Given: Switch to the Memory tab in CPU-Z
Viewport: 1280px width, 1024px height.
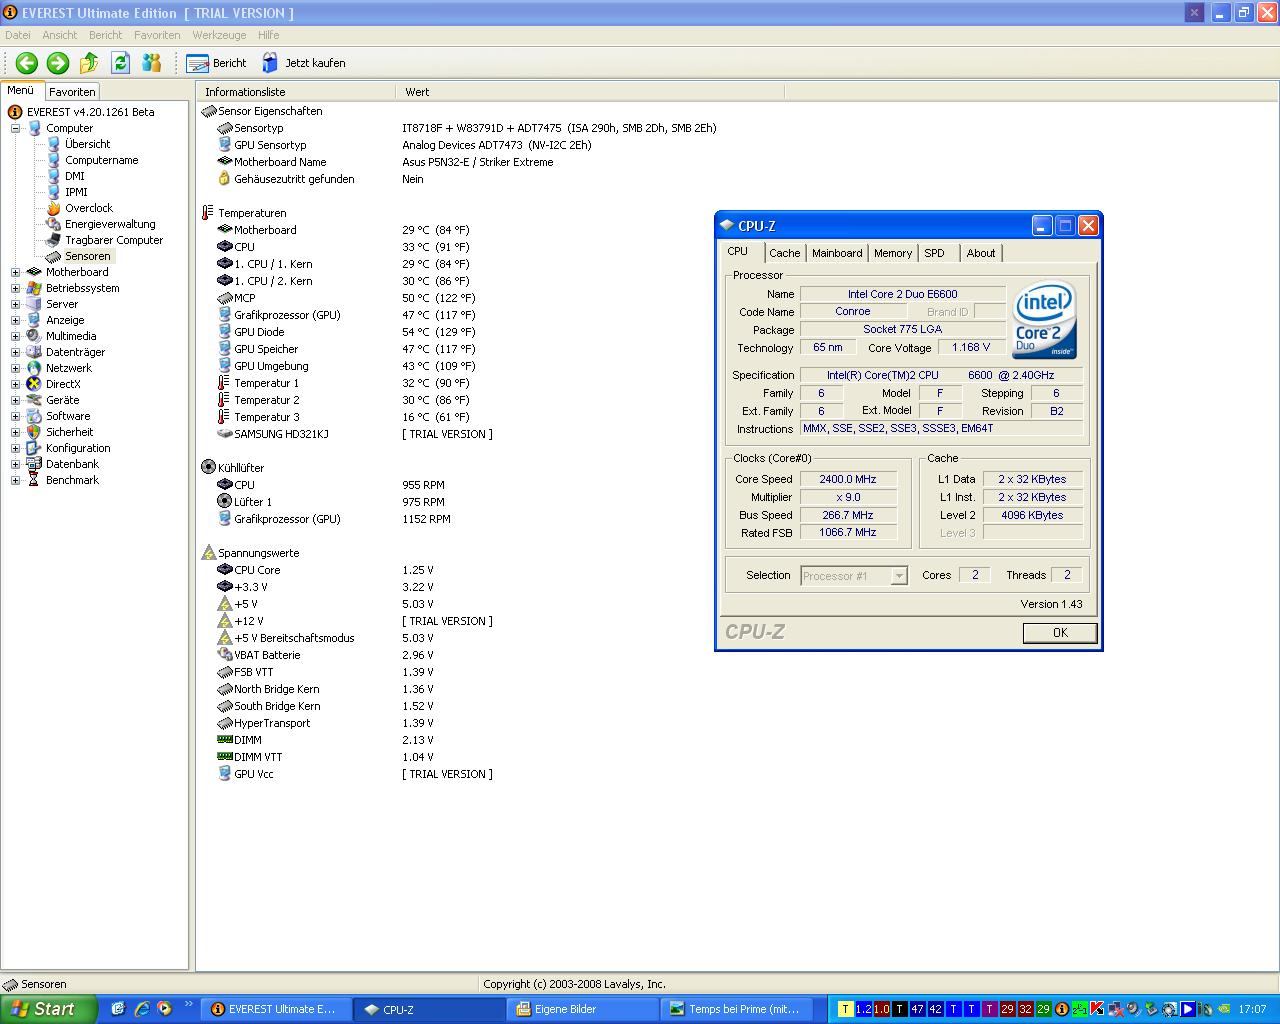Looking at the screenshot, I should click(x=892, y=253).
